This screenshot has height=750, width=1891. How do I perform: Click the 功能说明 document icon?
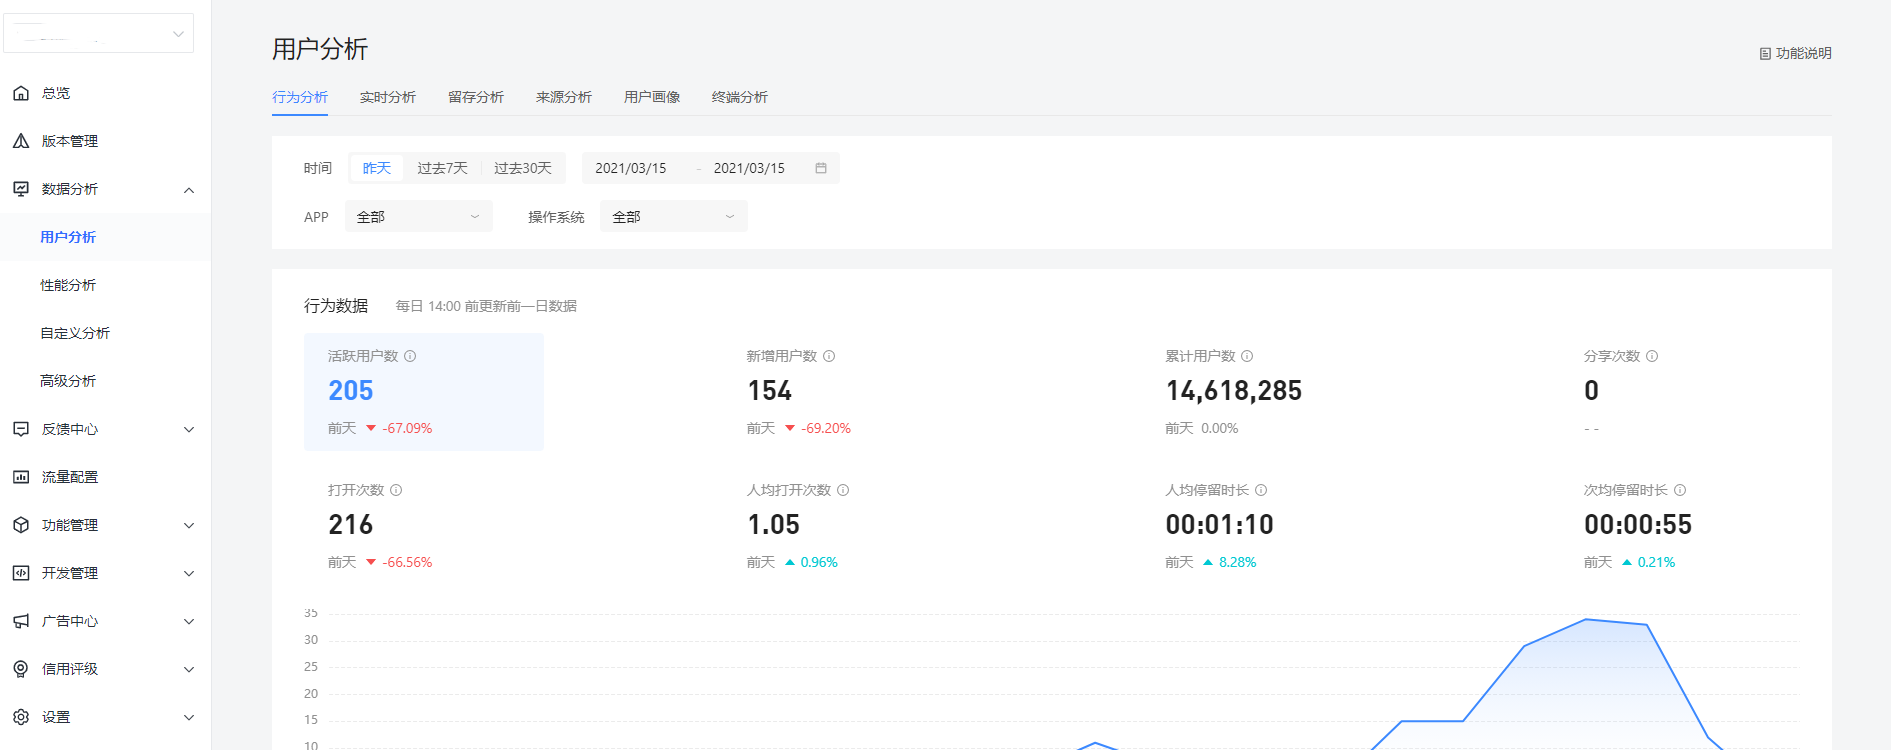[x=1765, y=54]
